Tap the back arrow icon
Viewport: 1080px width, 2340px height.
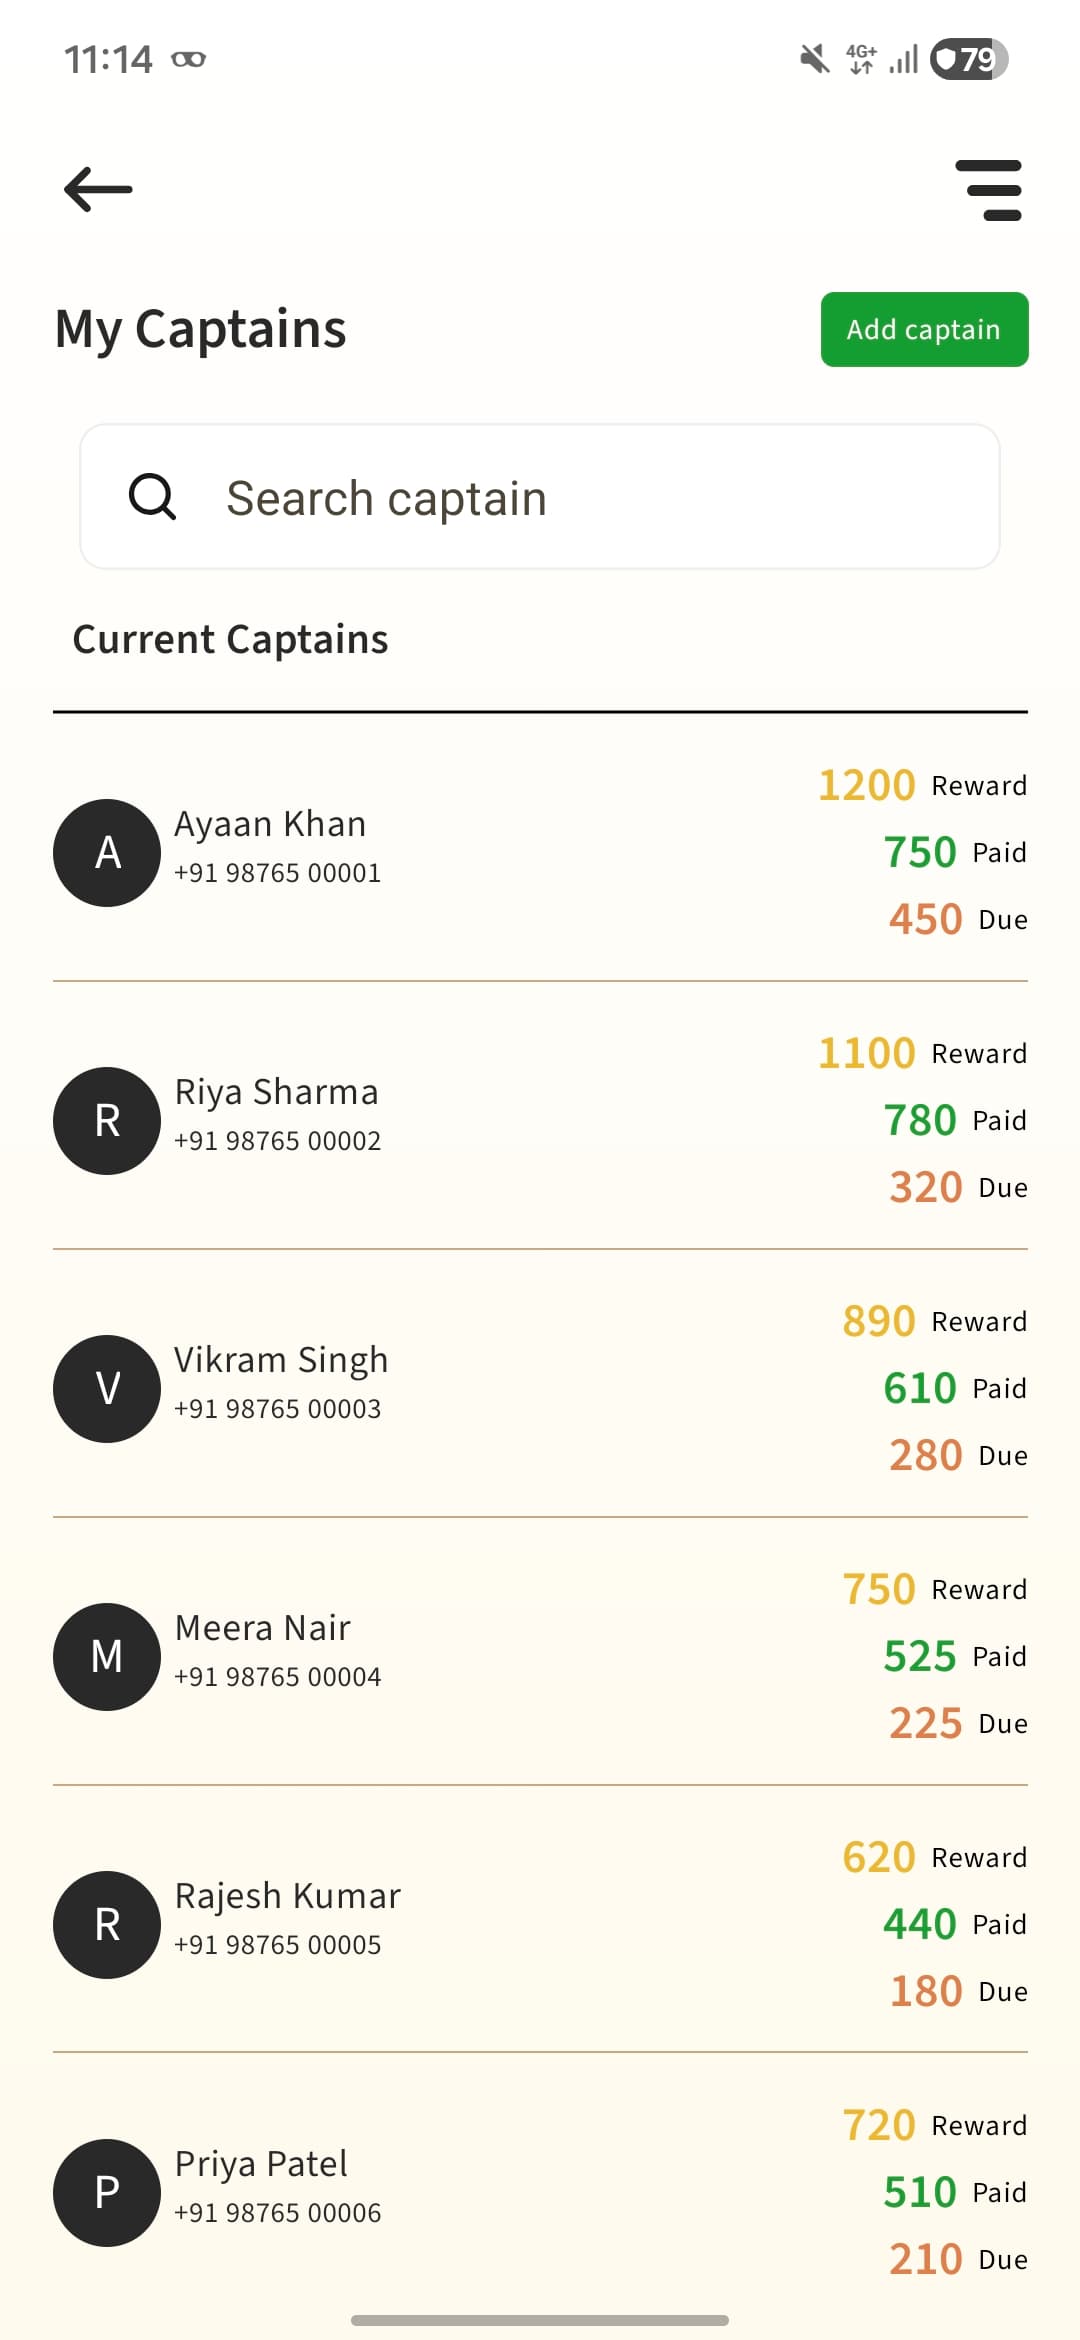pyautogui.click(x=98, y=189)
